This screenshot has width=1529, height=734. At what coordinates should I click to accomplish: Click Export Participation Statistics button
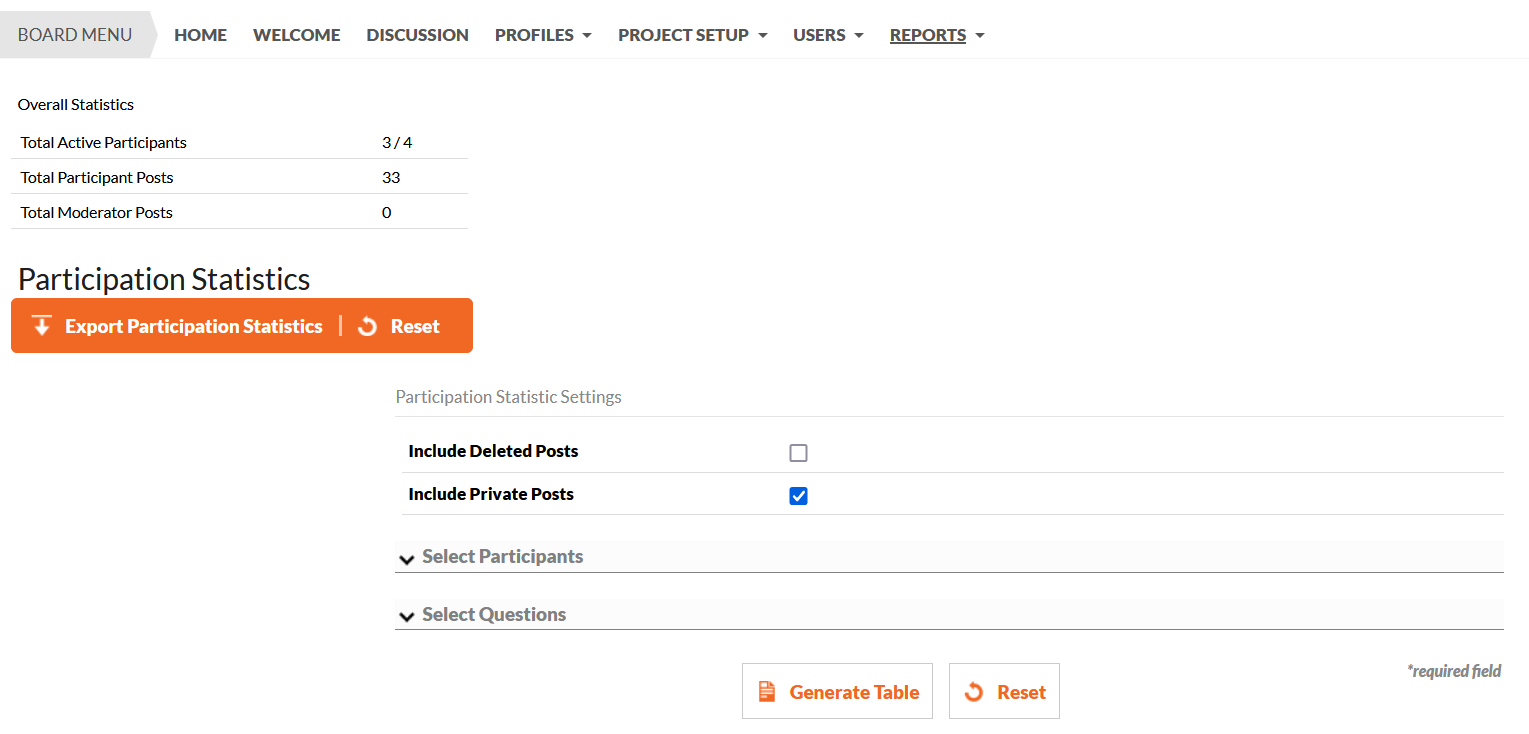pos(178,326)
